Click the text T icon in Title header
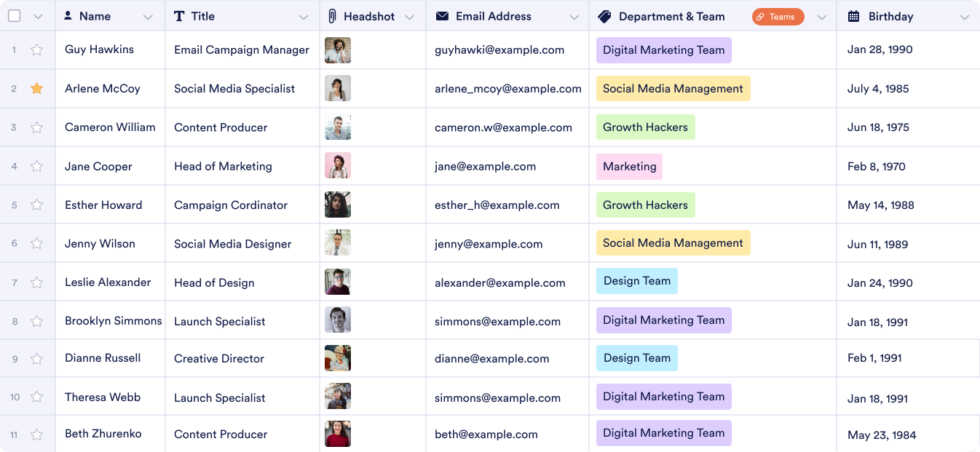 click(179, 16)
